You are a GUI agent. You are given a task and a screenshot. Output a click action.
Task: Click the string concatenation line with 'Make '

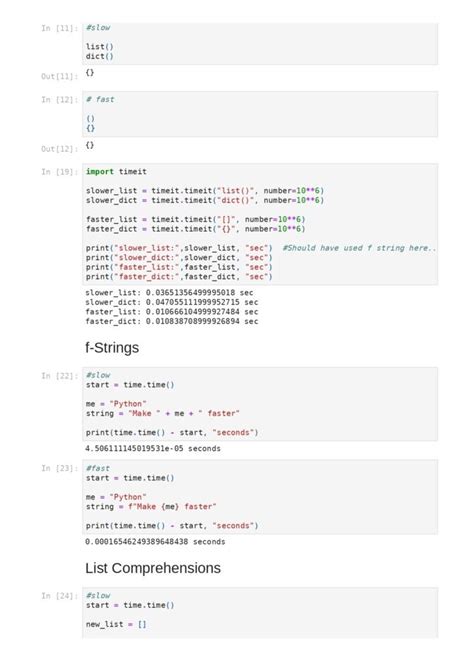162,414
